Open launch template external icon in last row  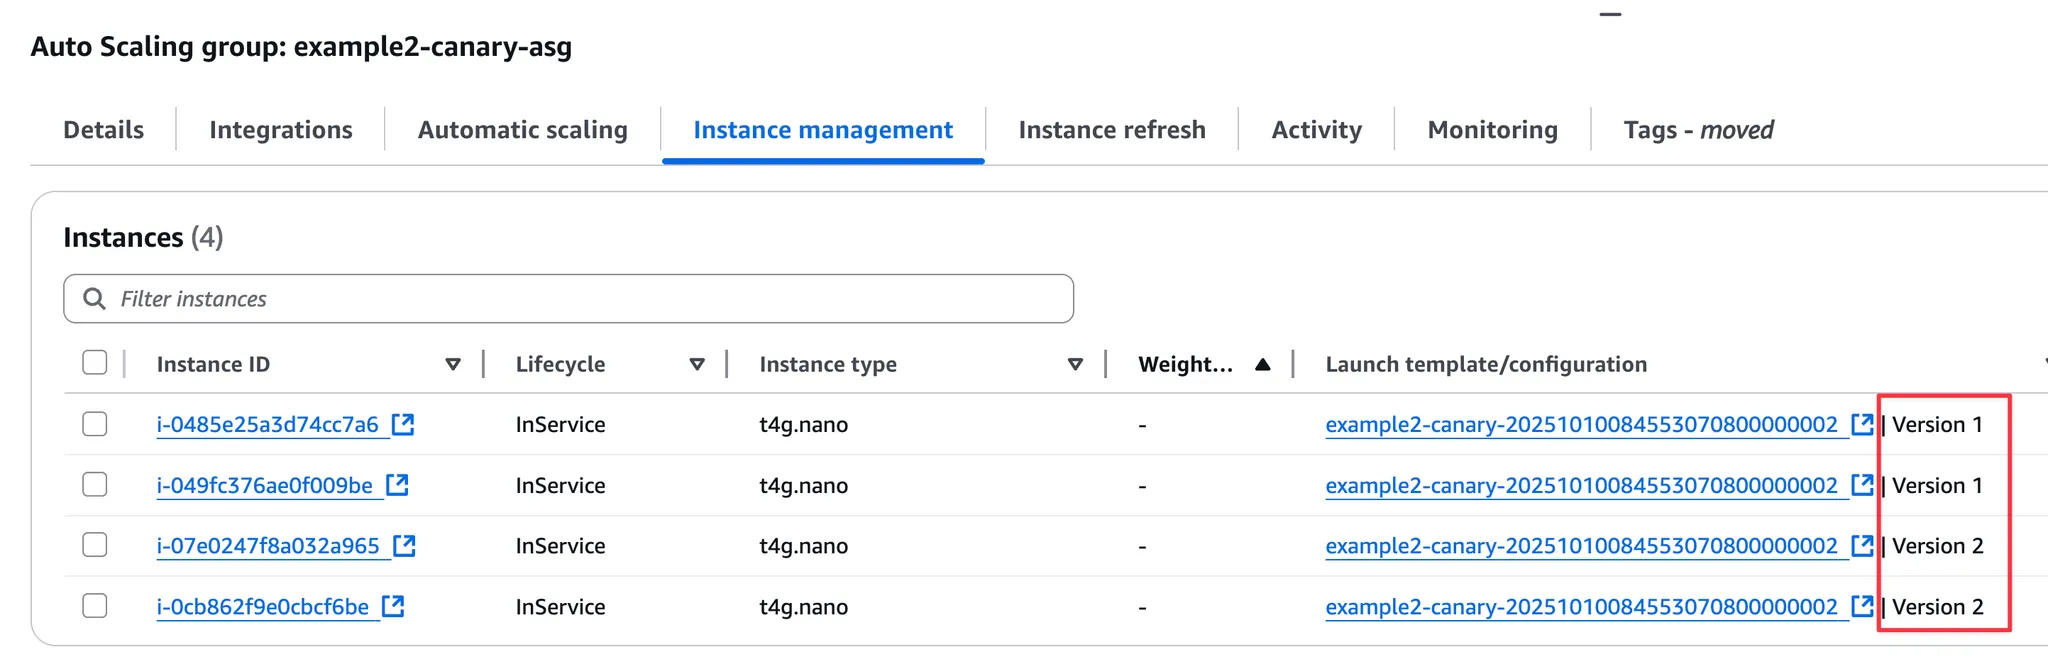click(1862, 607)
